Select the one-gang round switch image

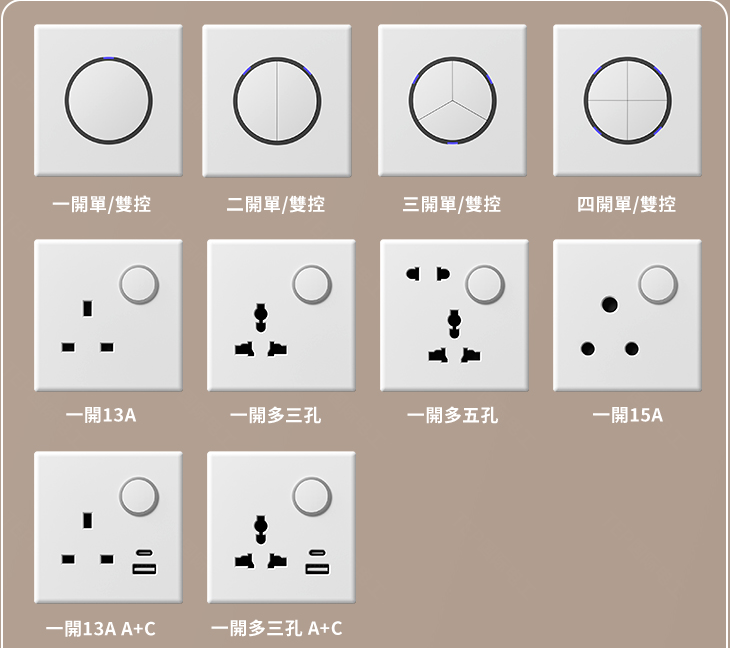tap(108, 101)
